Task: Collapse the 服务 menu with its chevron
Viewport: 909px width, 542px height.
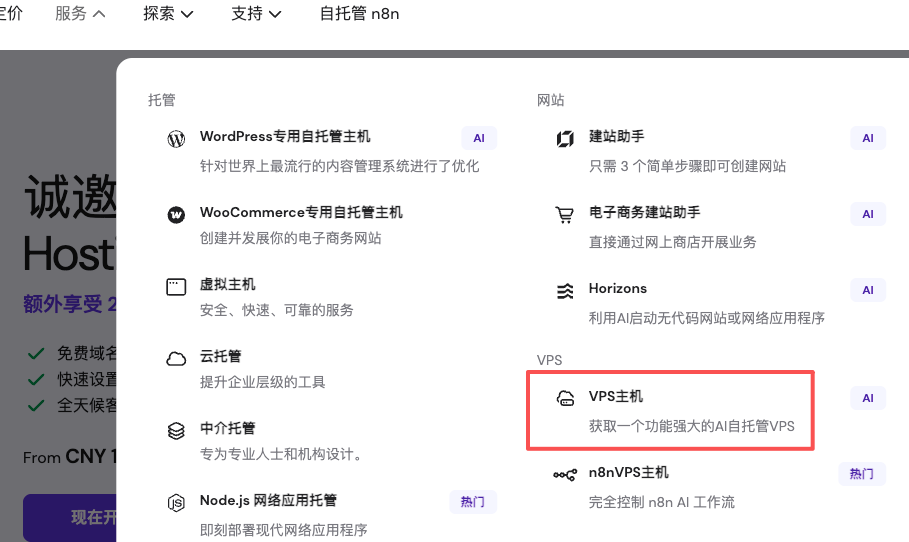Action: 99,14
